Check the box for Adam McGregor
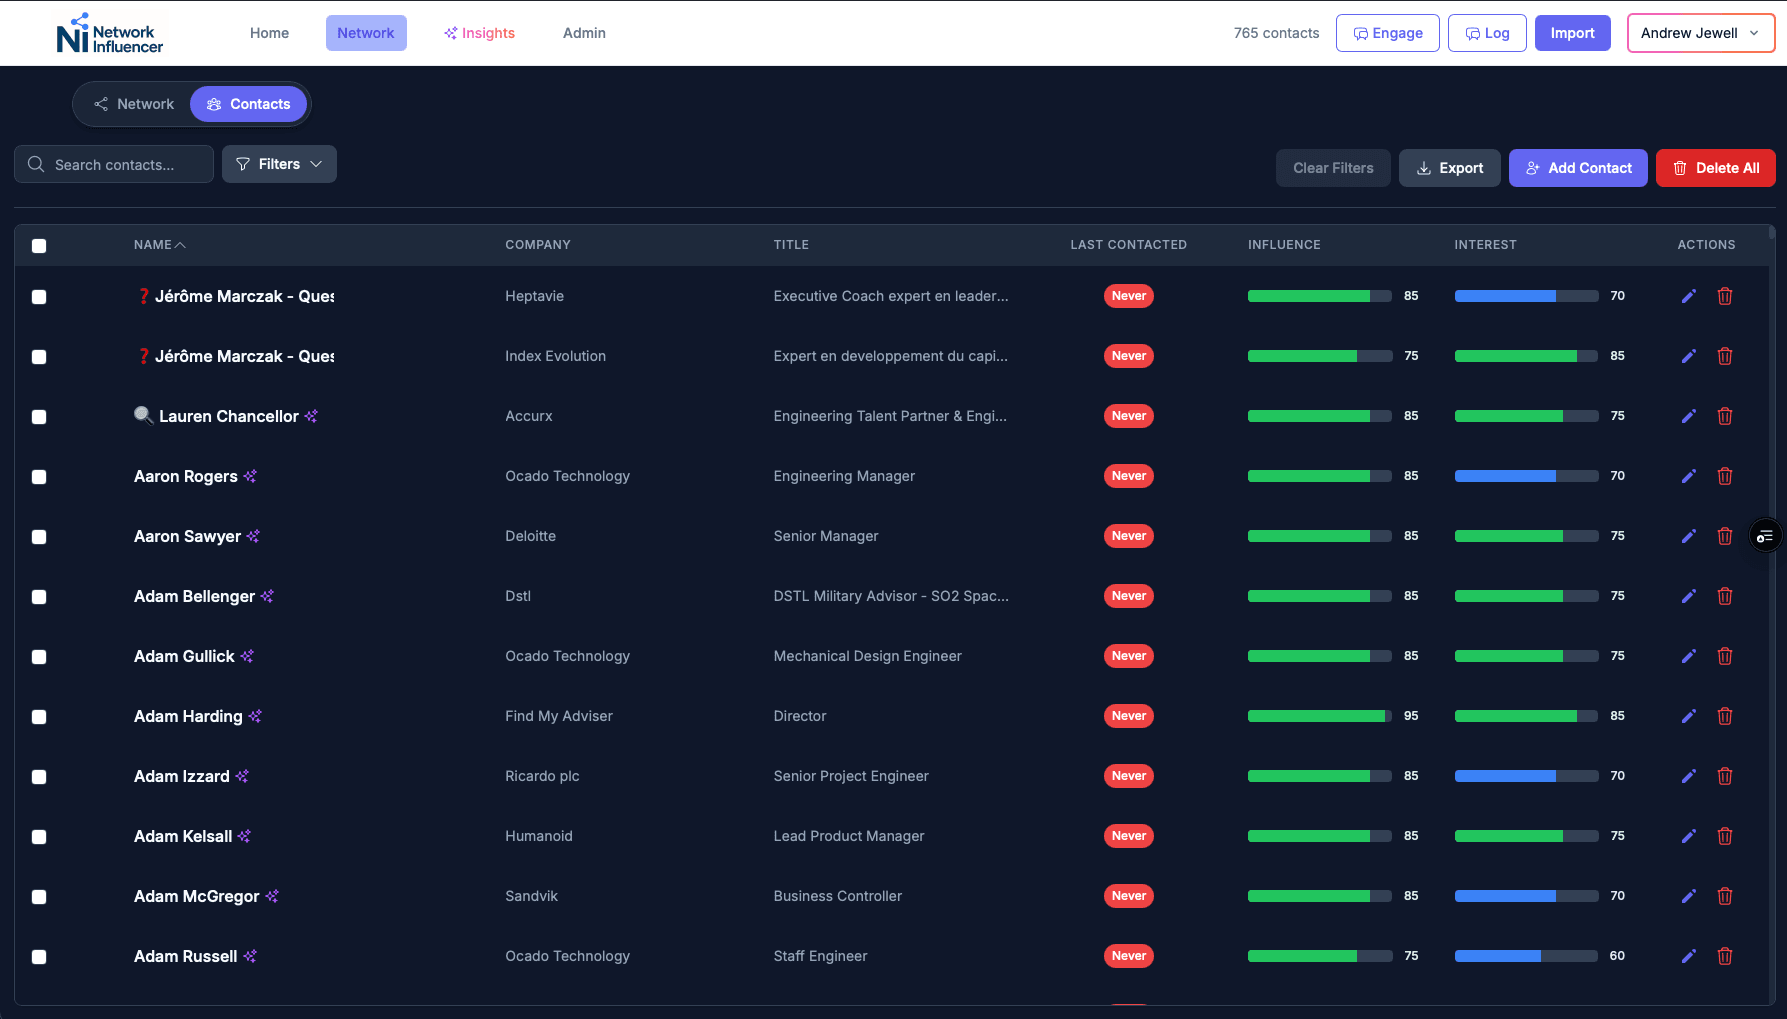The image size is (1787, 1019). pyautogui.click(x=39, y=897)
